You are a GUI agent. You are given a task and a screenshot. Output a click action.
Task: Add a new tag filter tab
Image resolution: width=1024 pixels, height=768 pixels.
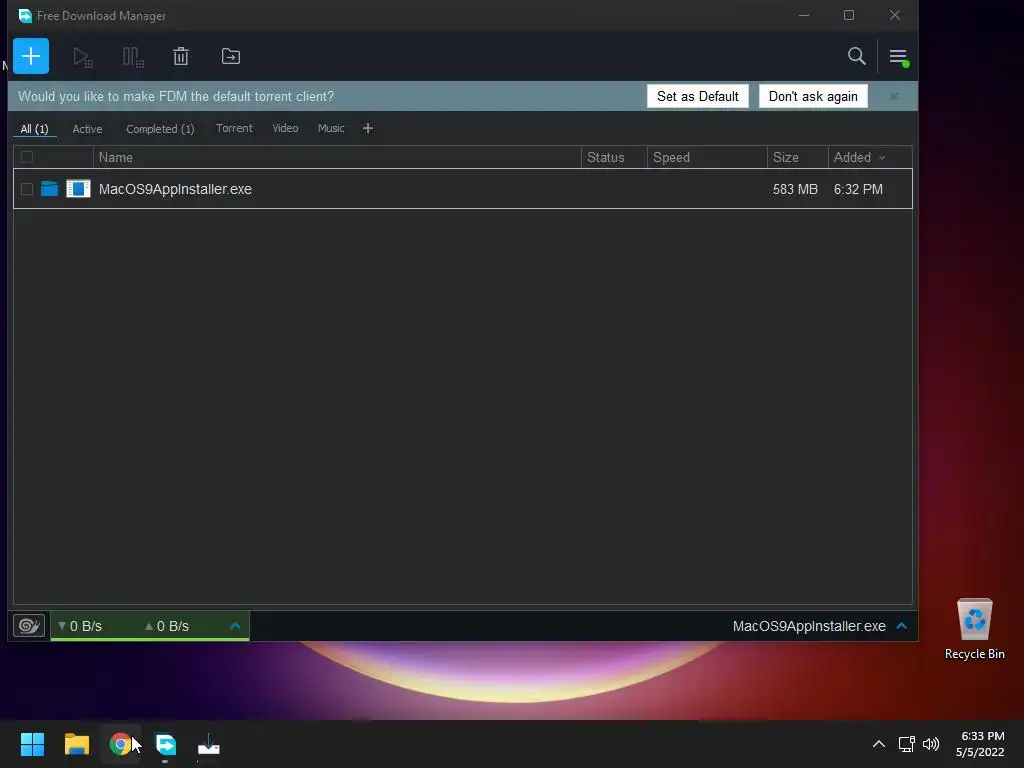368,128
